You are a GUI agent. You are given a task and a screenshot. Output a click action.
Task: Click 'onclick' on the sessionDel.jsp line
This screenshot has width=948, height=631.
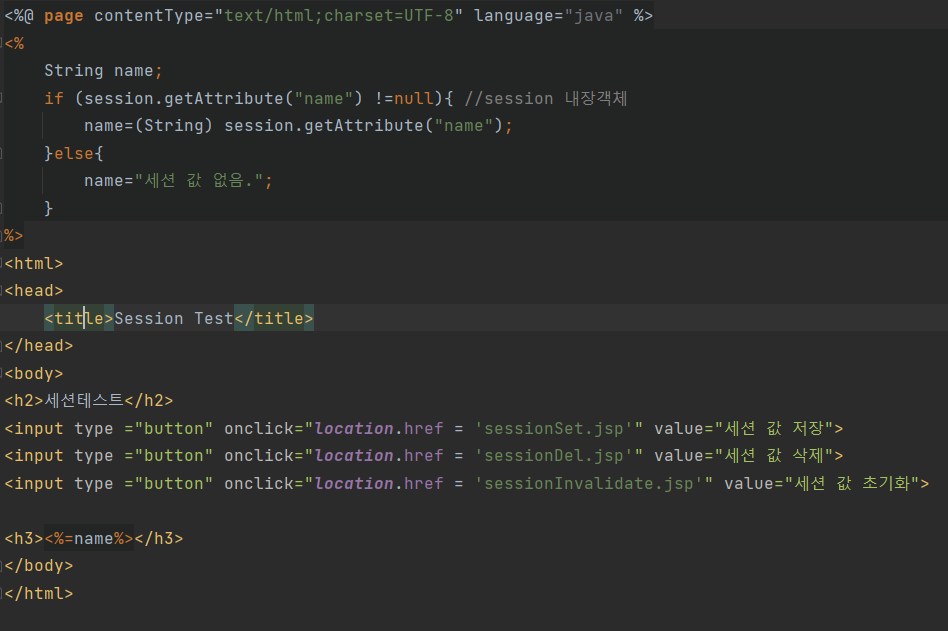[x=259, y=456]
